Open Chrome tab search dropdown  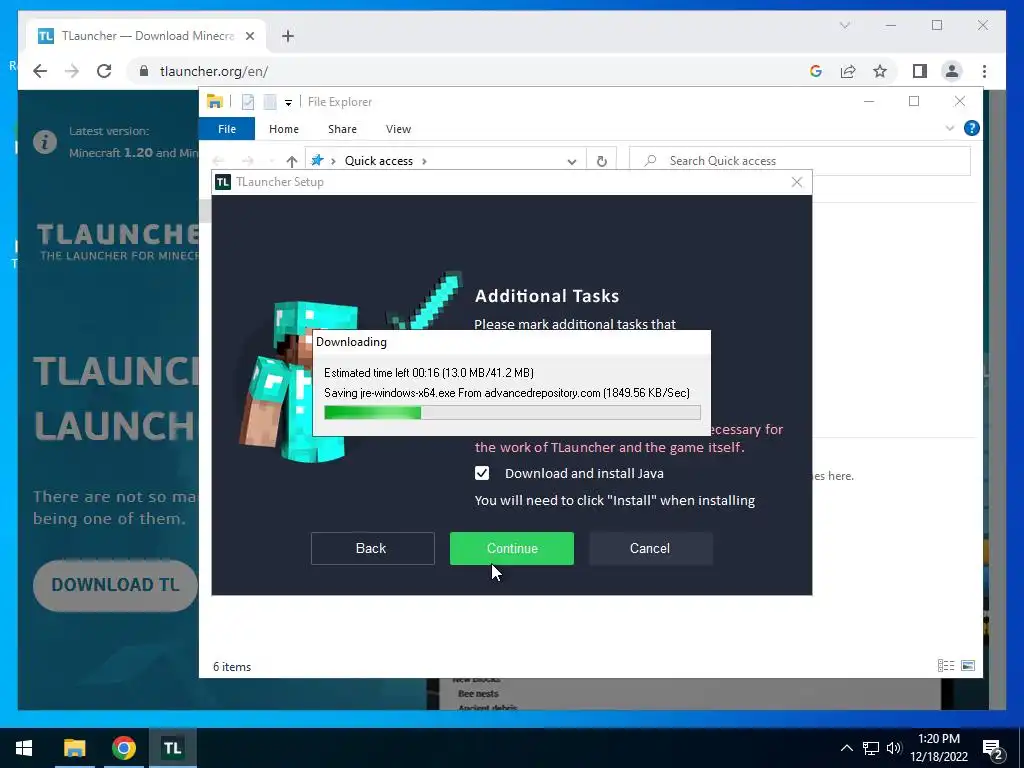click(844, 25)
